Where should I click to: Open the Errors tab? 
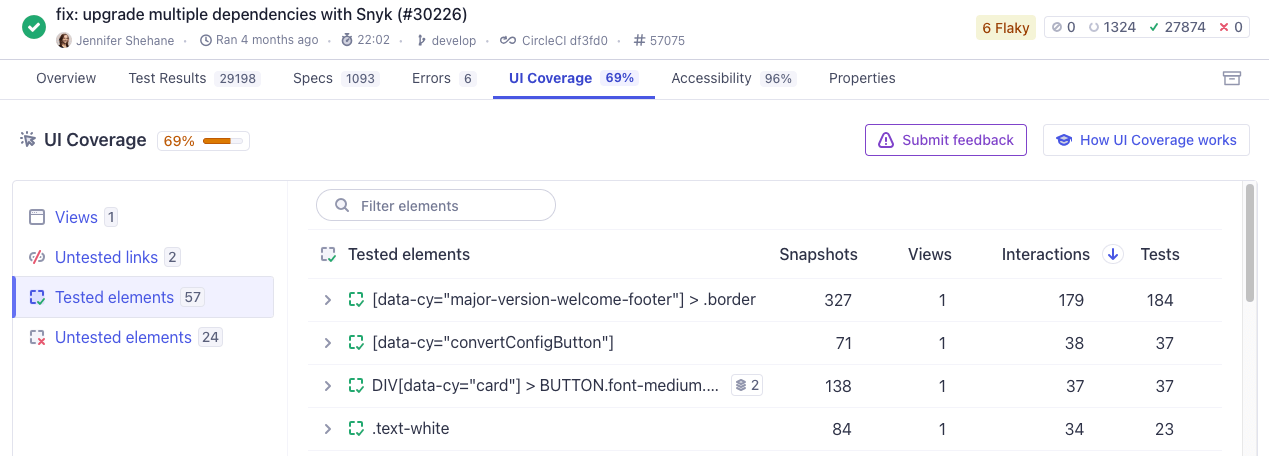pos(443,78)
